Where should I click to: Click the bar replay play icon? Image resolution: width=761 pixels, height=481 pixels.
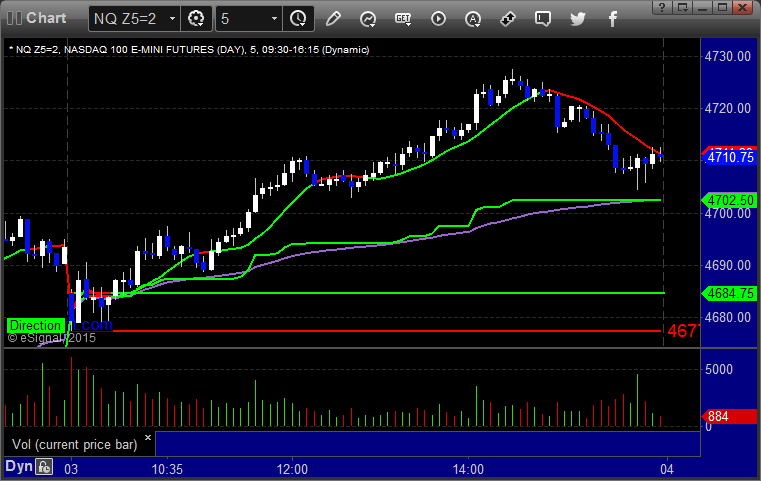[438, 19]
